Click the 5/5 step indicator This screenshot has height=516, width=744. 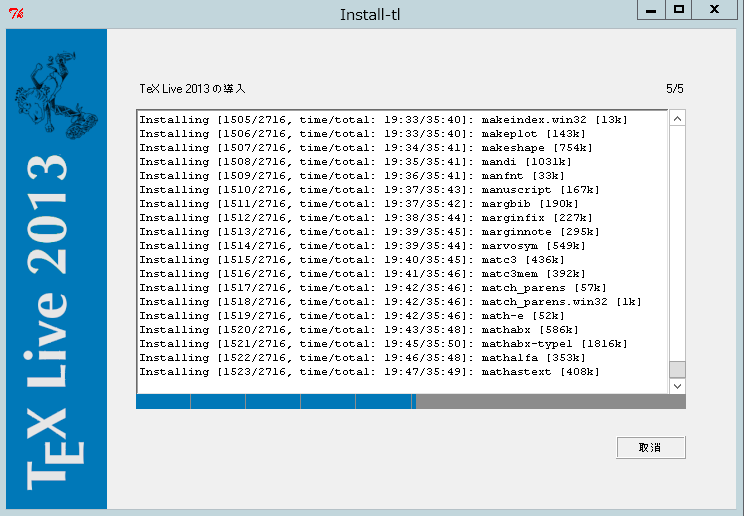tap(675, 89)
